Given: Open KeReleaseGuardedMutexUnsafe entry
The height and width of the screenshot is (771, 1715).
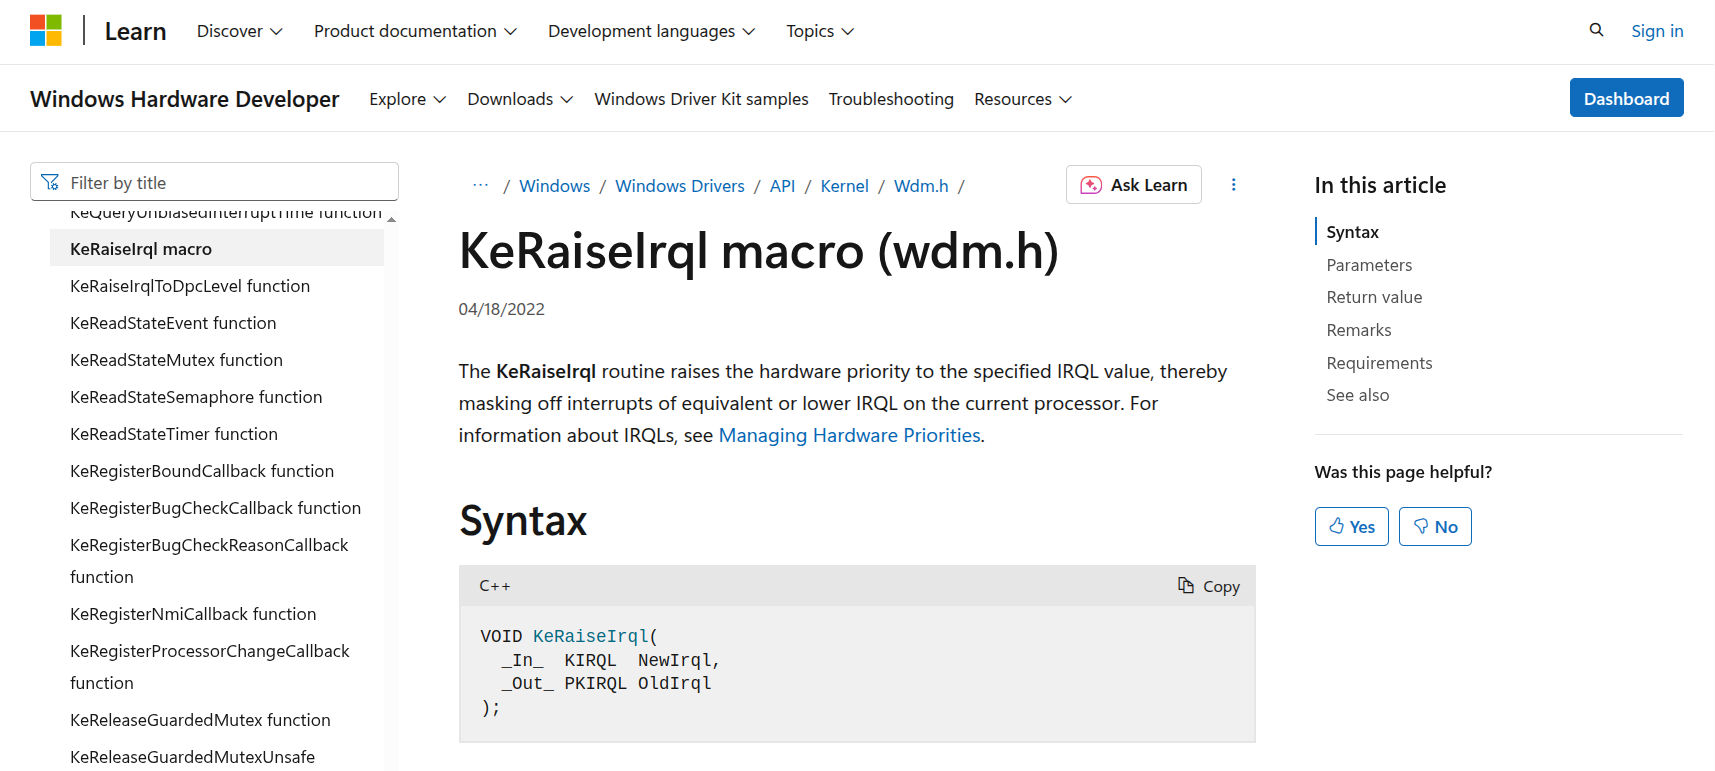Looking at the screenshot, I should tap(192, 757).
